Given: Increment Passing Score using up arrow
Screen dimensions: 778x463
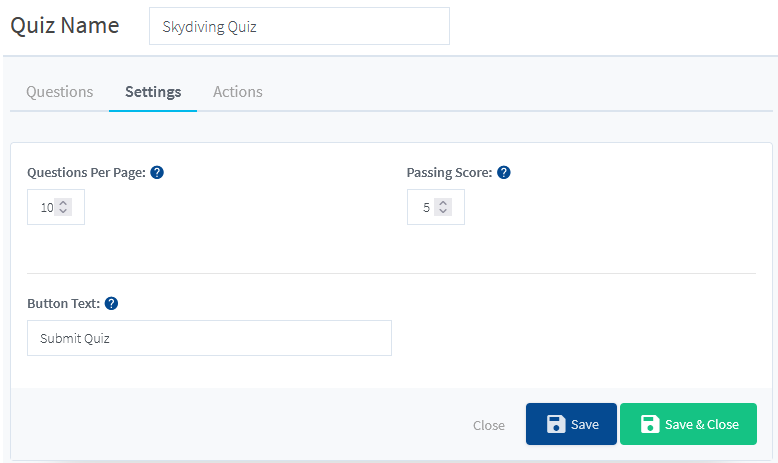Looking at the screenshot, I should pyautogui.click(x=443, y=202).
